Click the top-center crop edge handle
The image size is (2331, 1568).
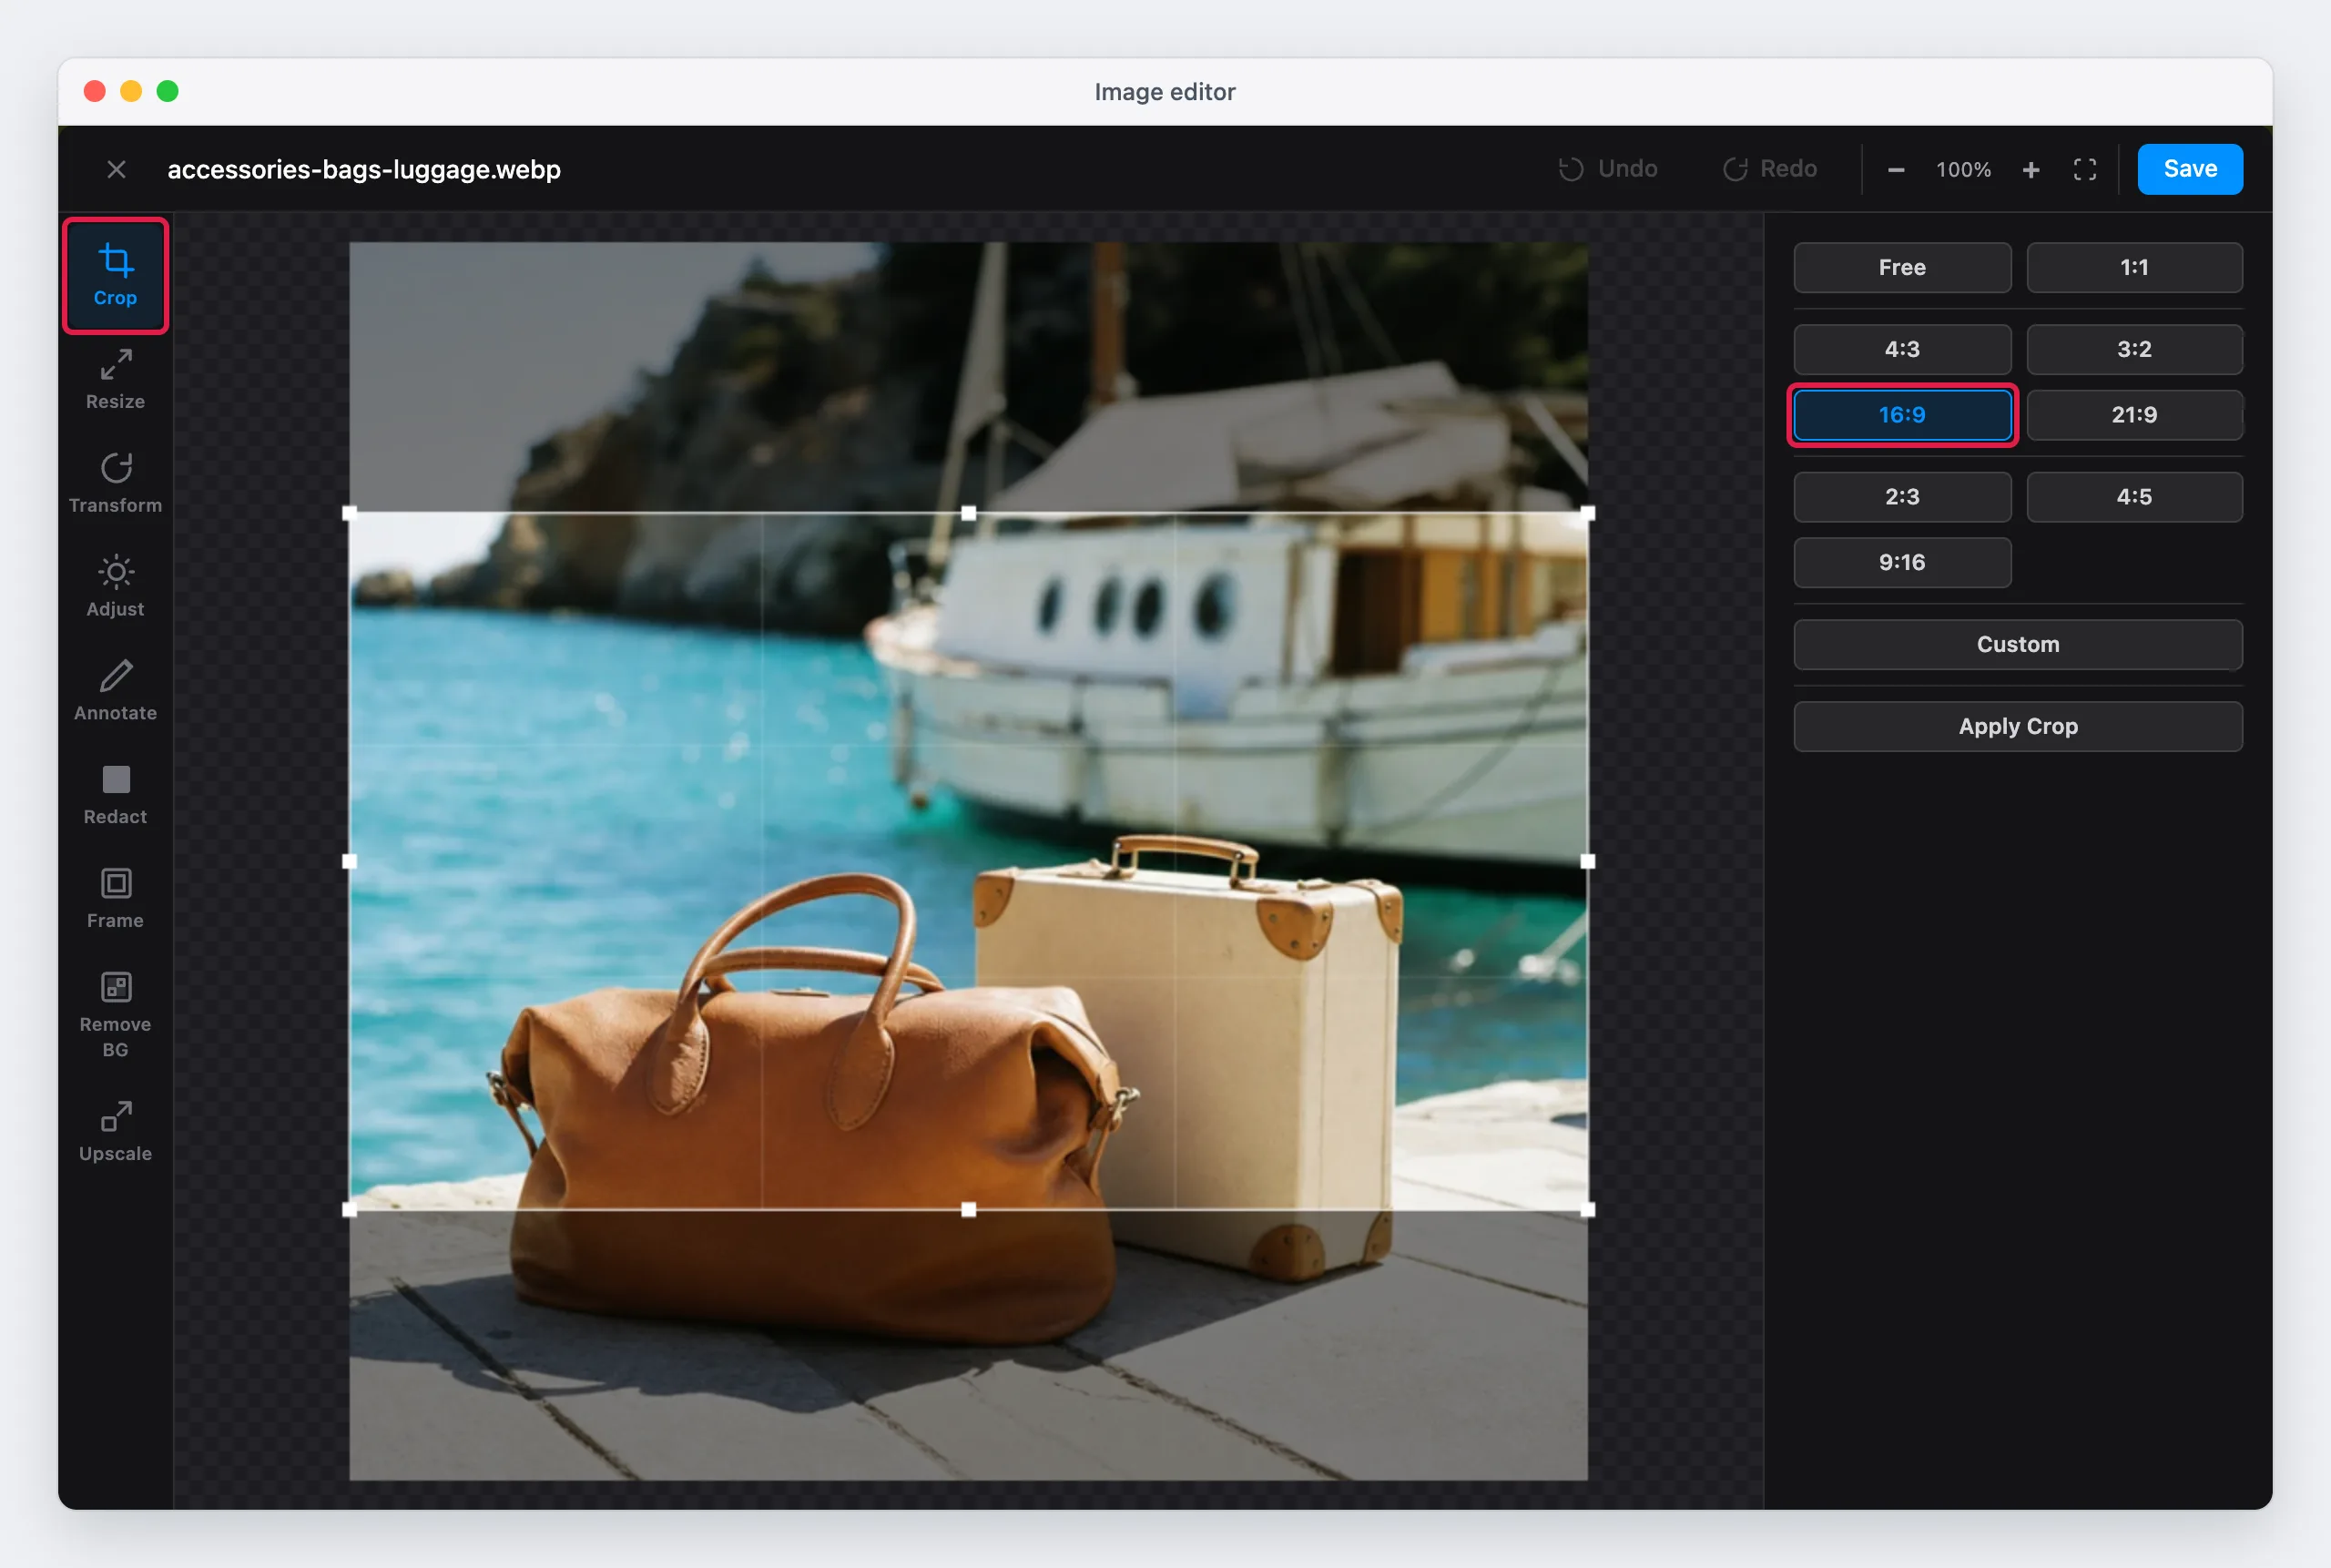click(968, 513)
